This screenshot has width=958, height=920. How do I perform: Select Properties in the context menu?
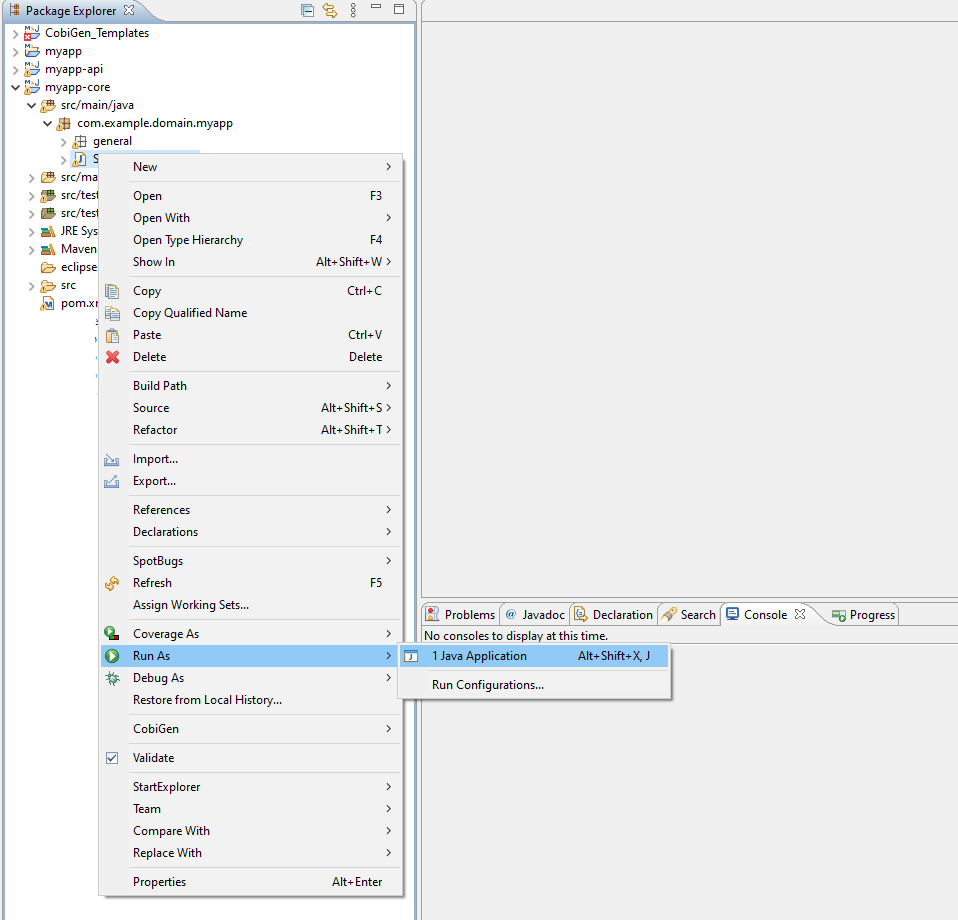click(159, 882)
